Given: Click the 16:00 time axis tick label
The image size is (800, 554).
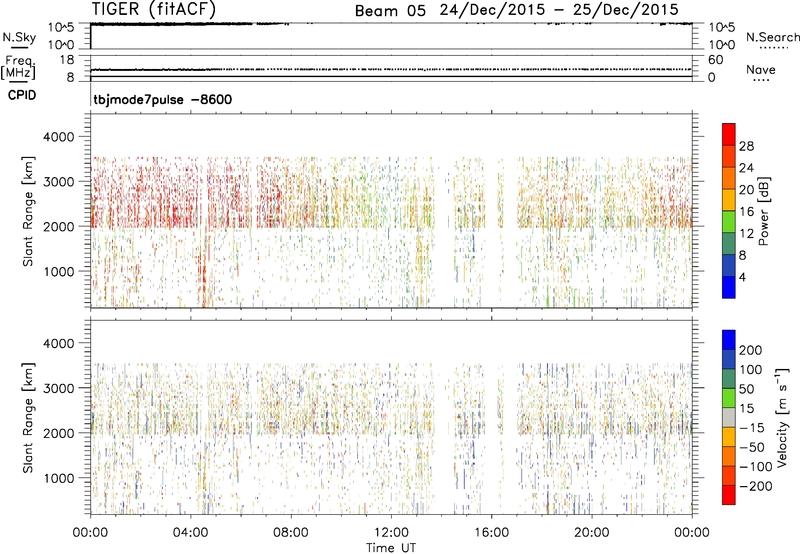Looking at the screenshot, I should tap(491, 533).
